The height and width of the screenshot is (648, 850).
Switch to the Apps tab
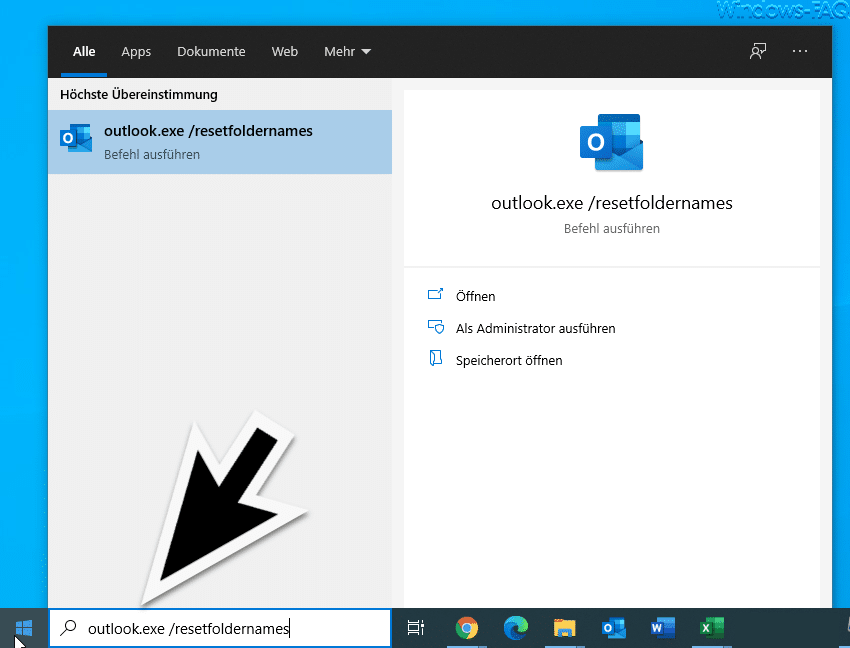(x=136, y=52)
